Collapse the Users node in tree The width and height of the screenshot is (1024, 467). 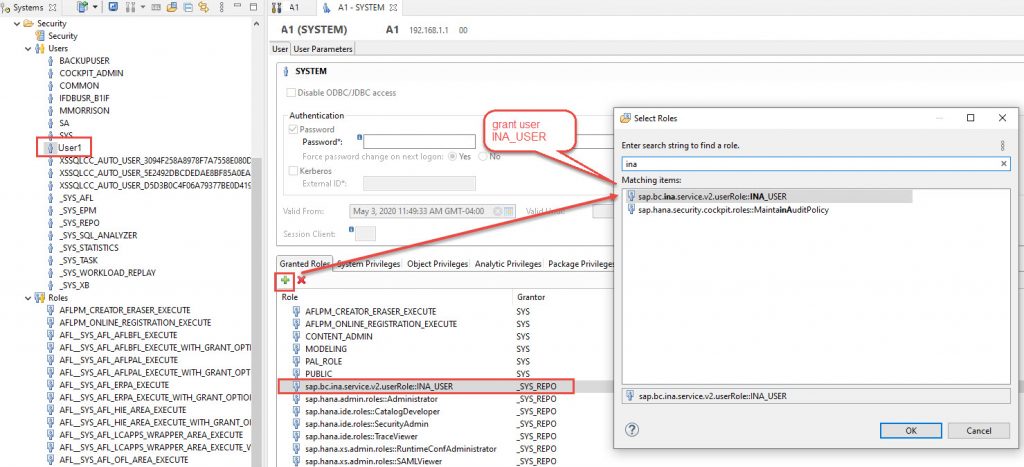coord(27,48)
